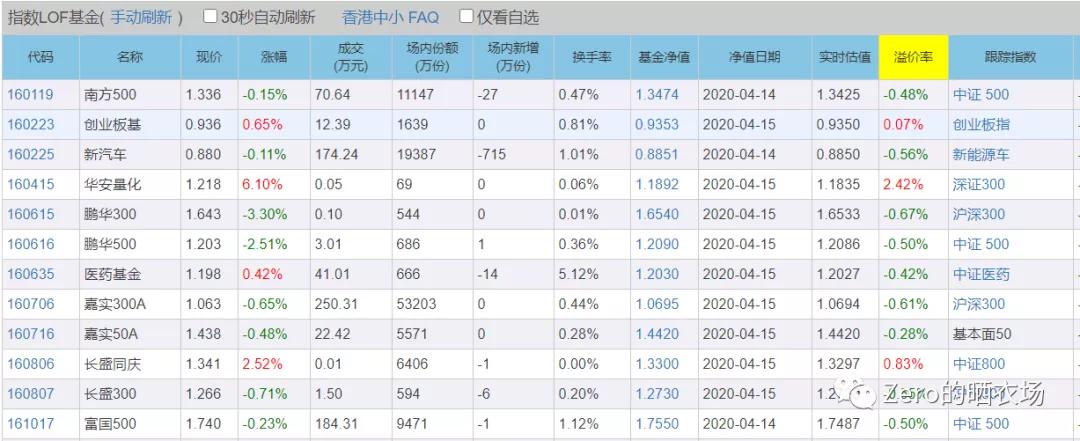
Task: Open fund code 160807
Action: coord(30,394)
